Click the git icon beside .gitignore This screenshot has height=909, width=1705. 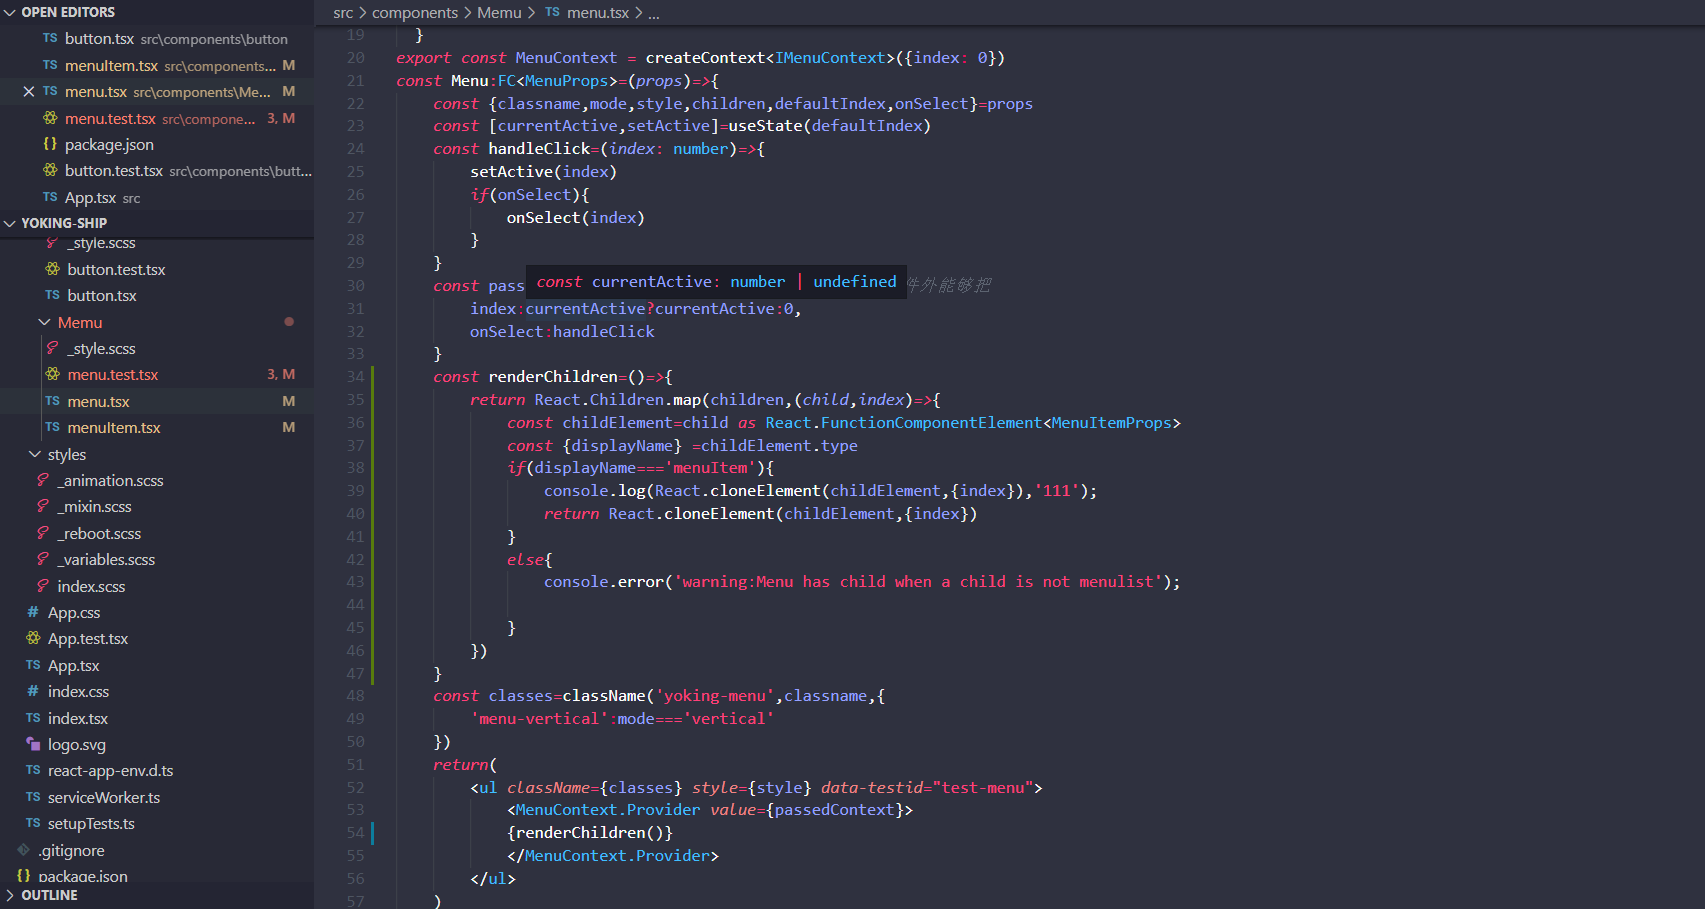tap(24, 850)
